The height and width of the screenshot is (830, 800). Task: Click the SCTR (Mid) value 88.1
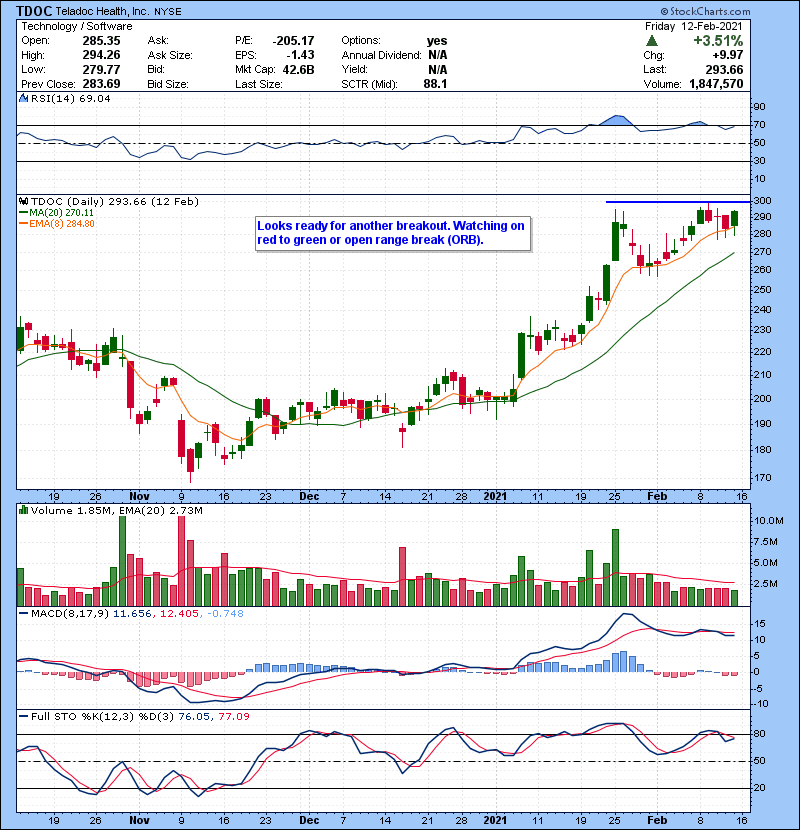coord(435,84)
